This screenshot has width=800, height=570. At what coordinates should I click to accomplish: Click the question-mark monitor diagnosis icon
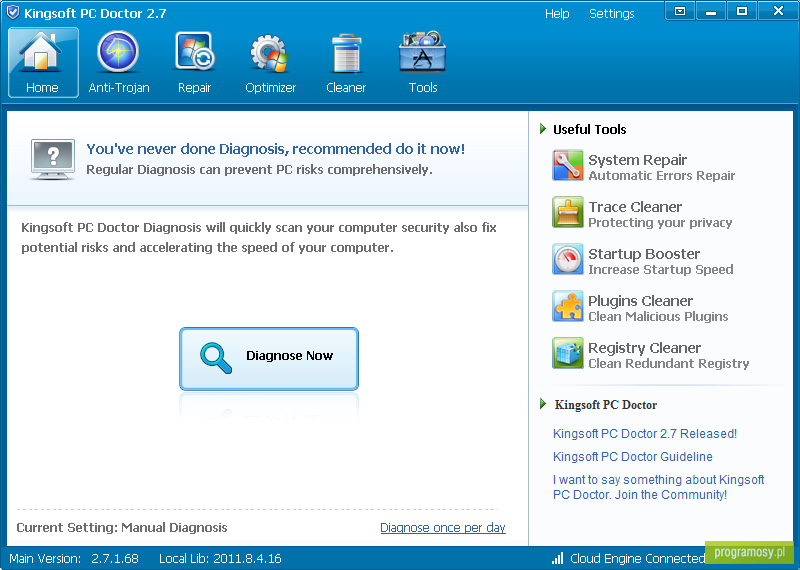point(53,159)
